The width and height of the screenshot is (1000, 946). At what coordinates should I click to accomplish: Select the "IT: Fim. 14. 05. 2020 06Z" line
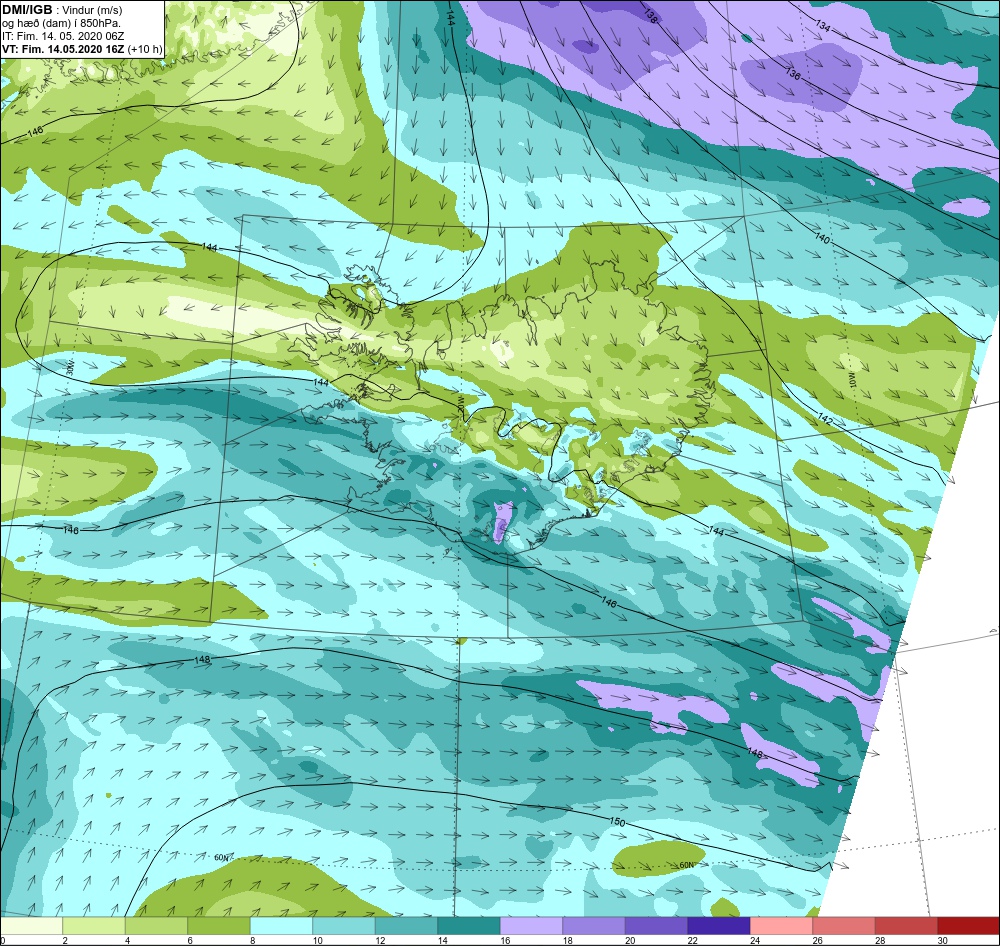point(63,36)
